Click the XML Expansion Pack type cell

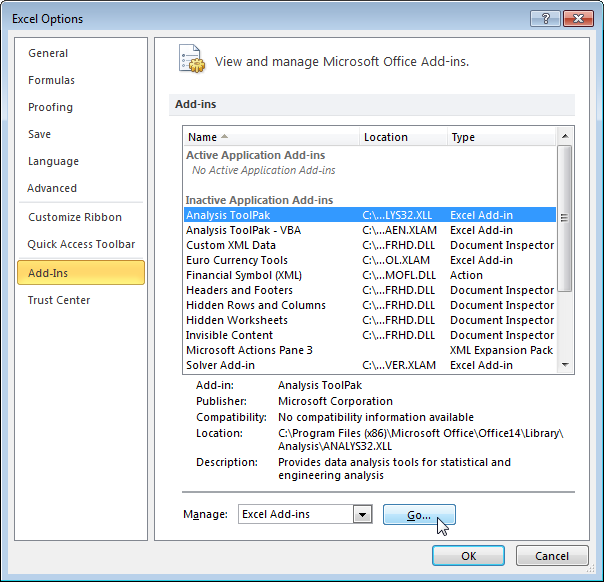pos(501,350)
